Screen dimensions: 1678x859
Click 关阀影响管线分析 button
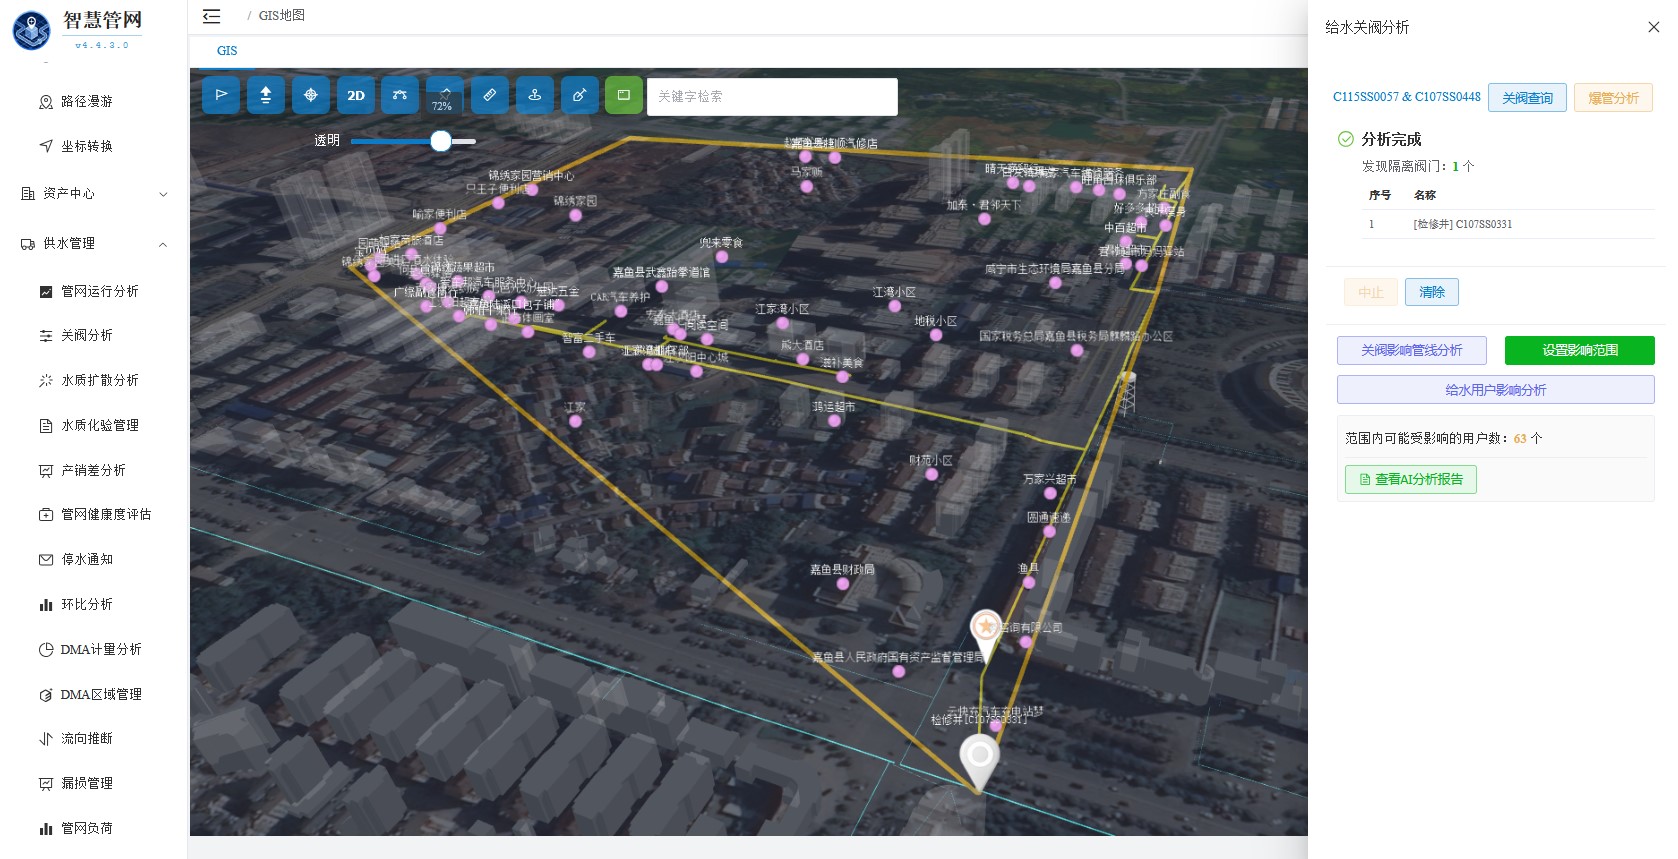(1411, 350)
